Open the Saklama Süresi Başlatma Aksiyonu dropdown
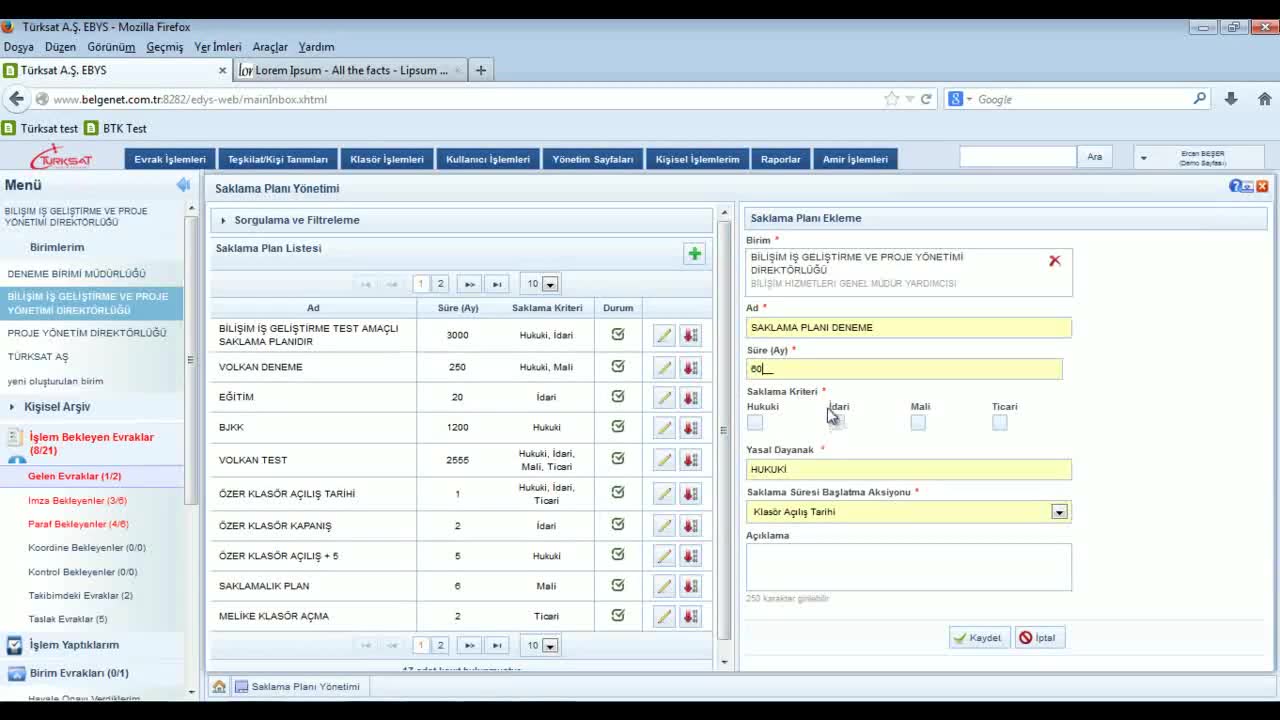 (x=1059, y=512)
